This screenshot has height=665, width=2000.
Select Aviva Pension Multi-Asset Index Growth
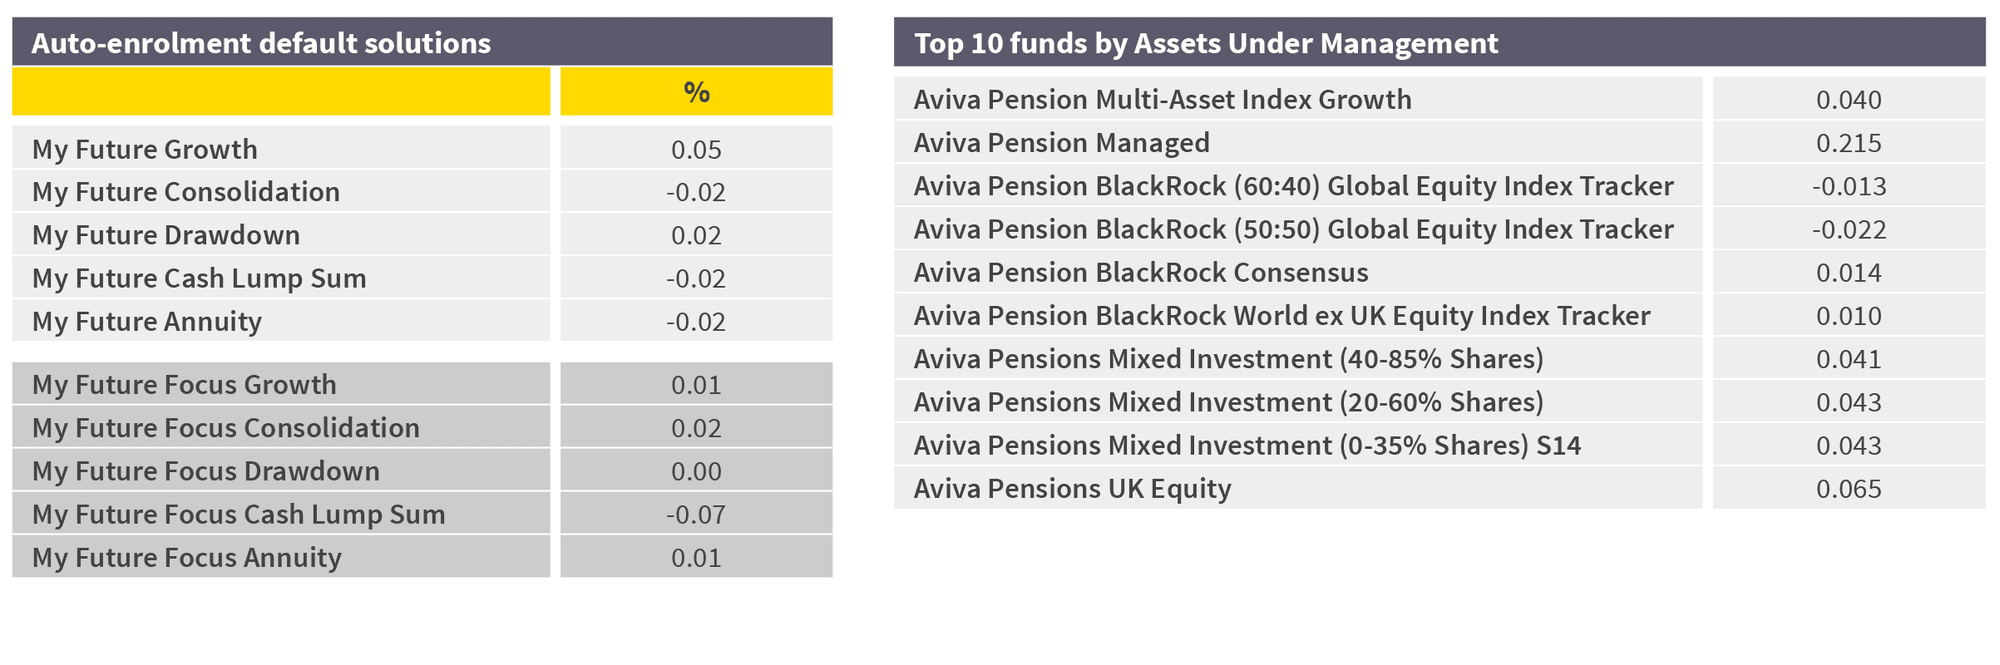(x=1440, y=99)
